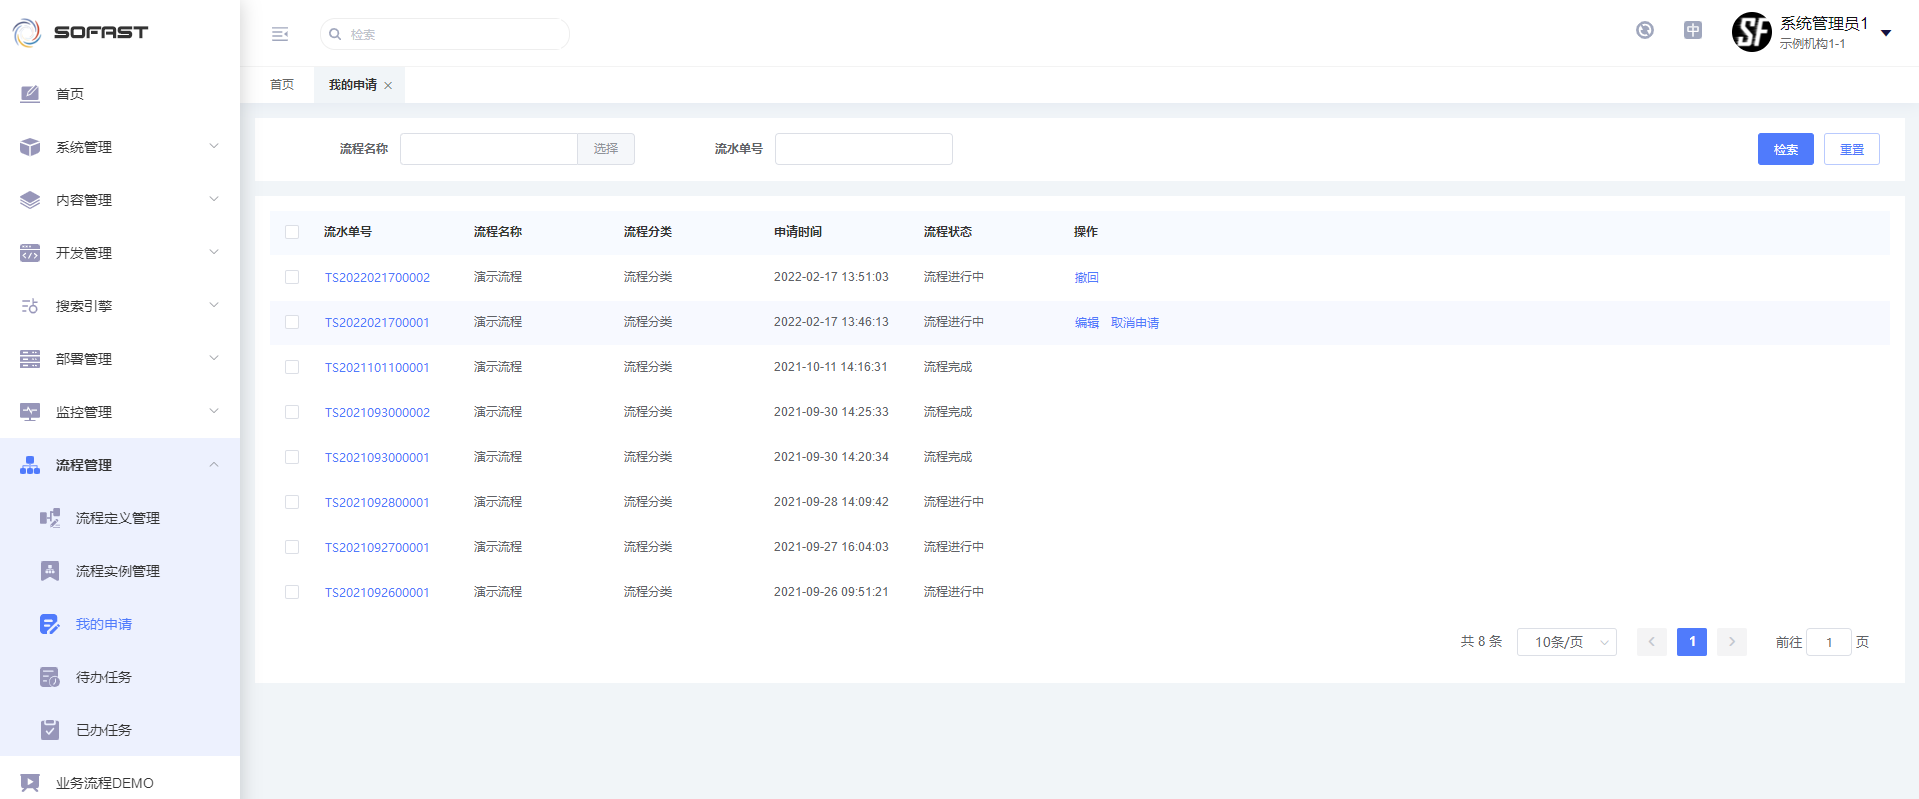Open the 10条/页 page size dropdown
Screen dimensions: 1919x799
[1566, 642]
